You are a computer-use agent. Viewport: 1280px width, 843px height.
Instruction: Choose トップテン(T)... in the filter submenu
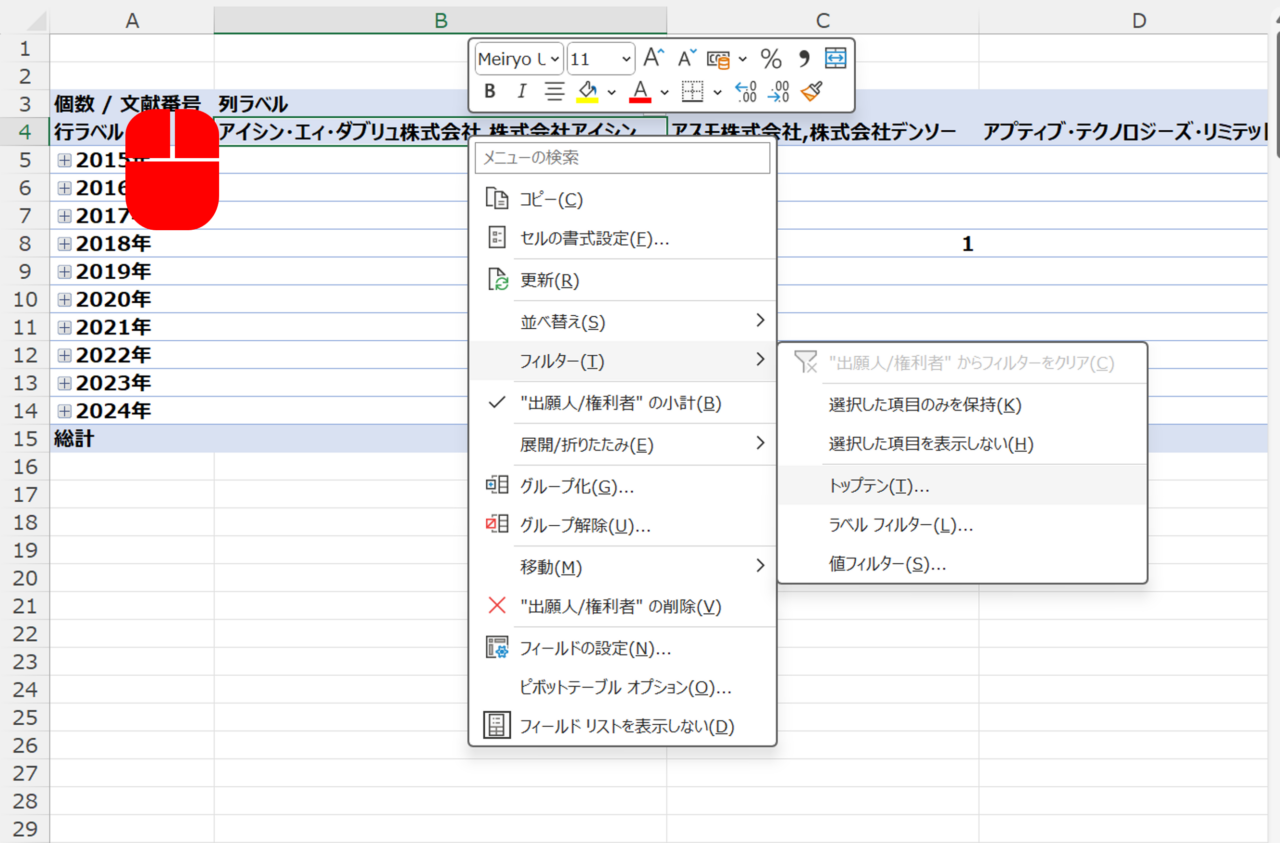(962, 485)
